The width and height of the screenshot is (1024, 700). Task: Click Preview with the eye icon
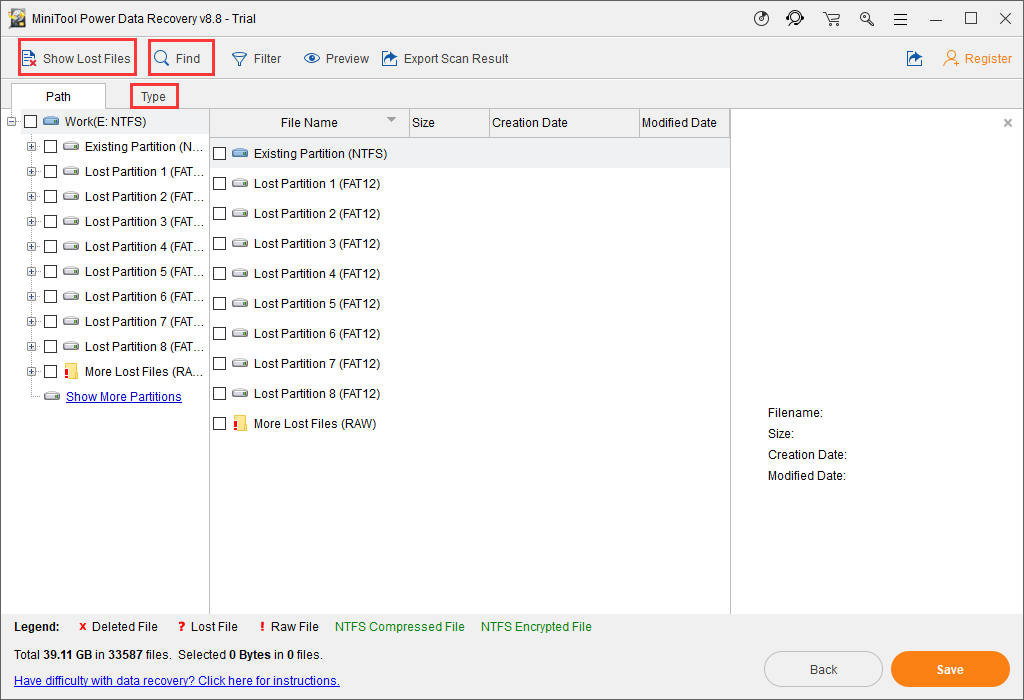pos(336,59)
